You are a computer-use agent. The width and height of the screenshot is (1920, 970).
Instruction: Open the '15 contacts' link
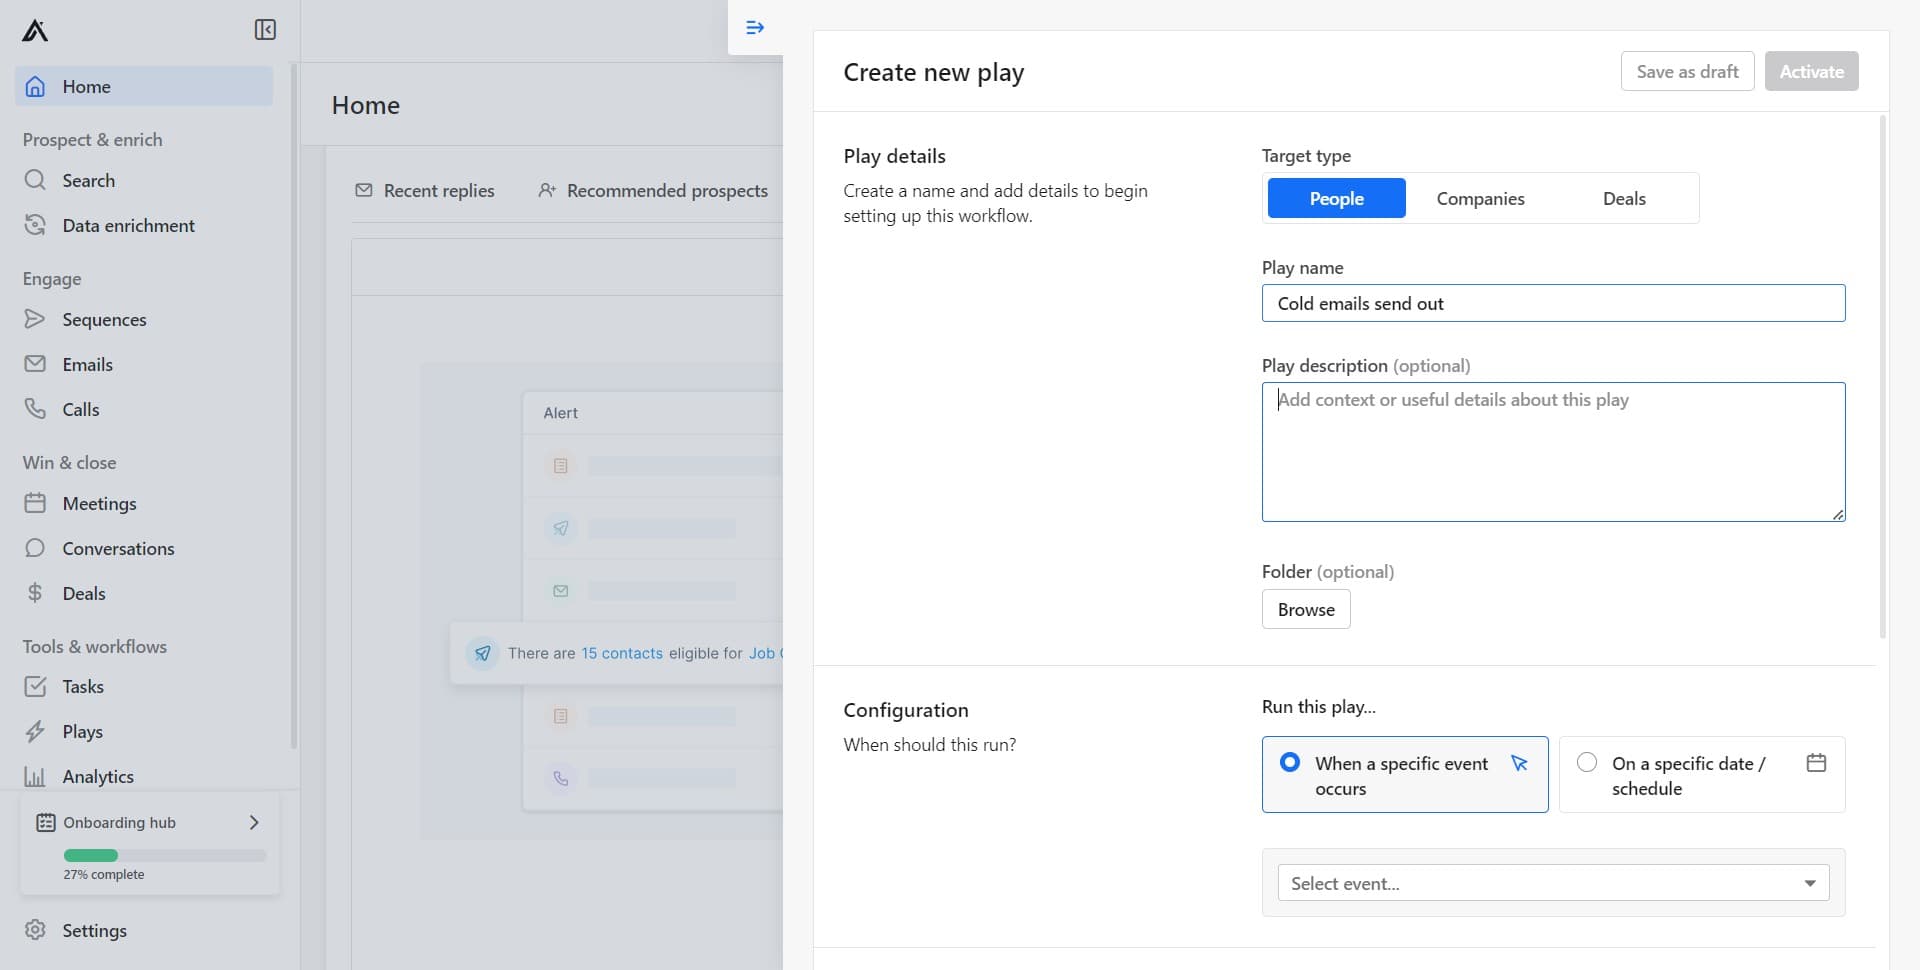(623, 653)
